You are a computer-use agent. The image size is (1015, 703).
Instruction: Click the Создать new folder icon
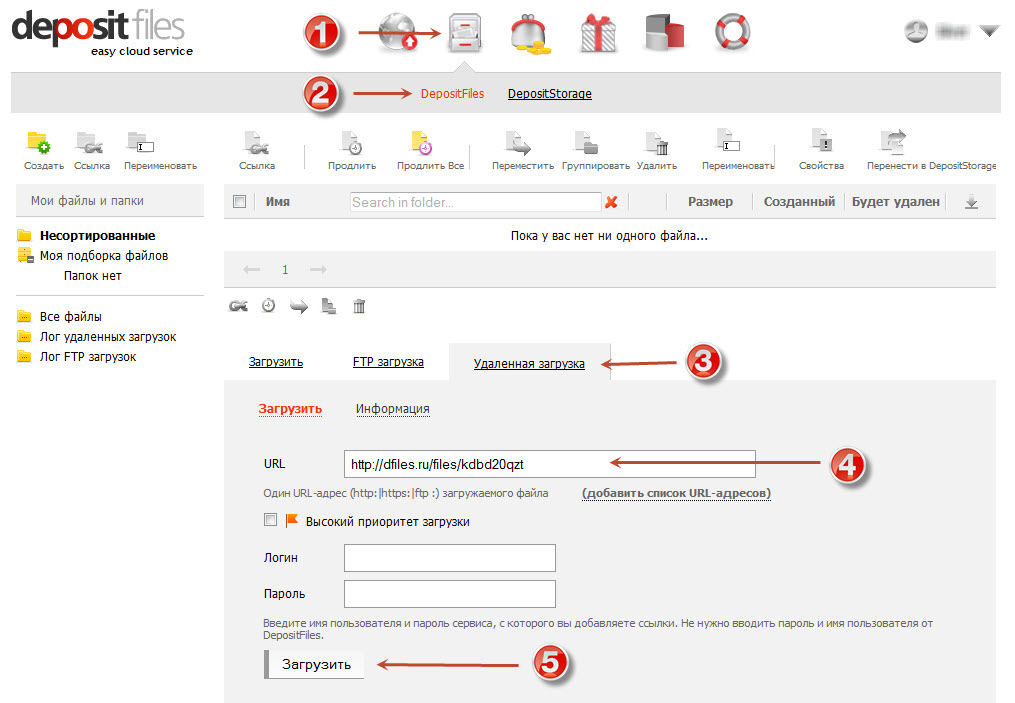pos(40,143)
